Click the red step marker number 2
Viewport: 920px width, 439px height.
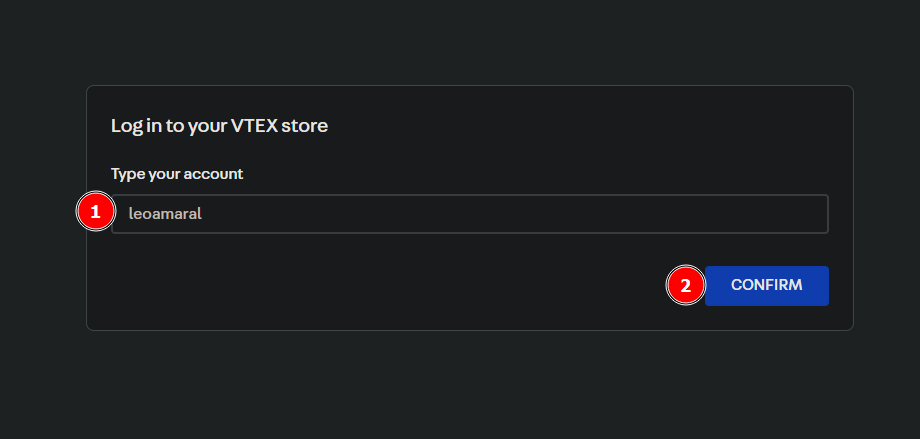(685, 285)
